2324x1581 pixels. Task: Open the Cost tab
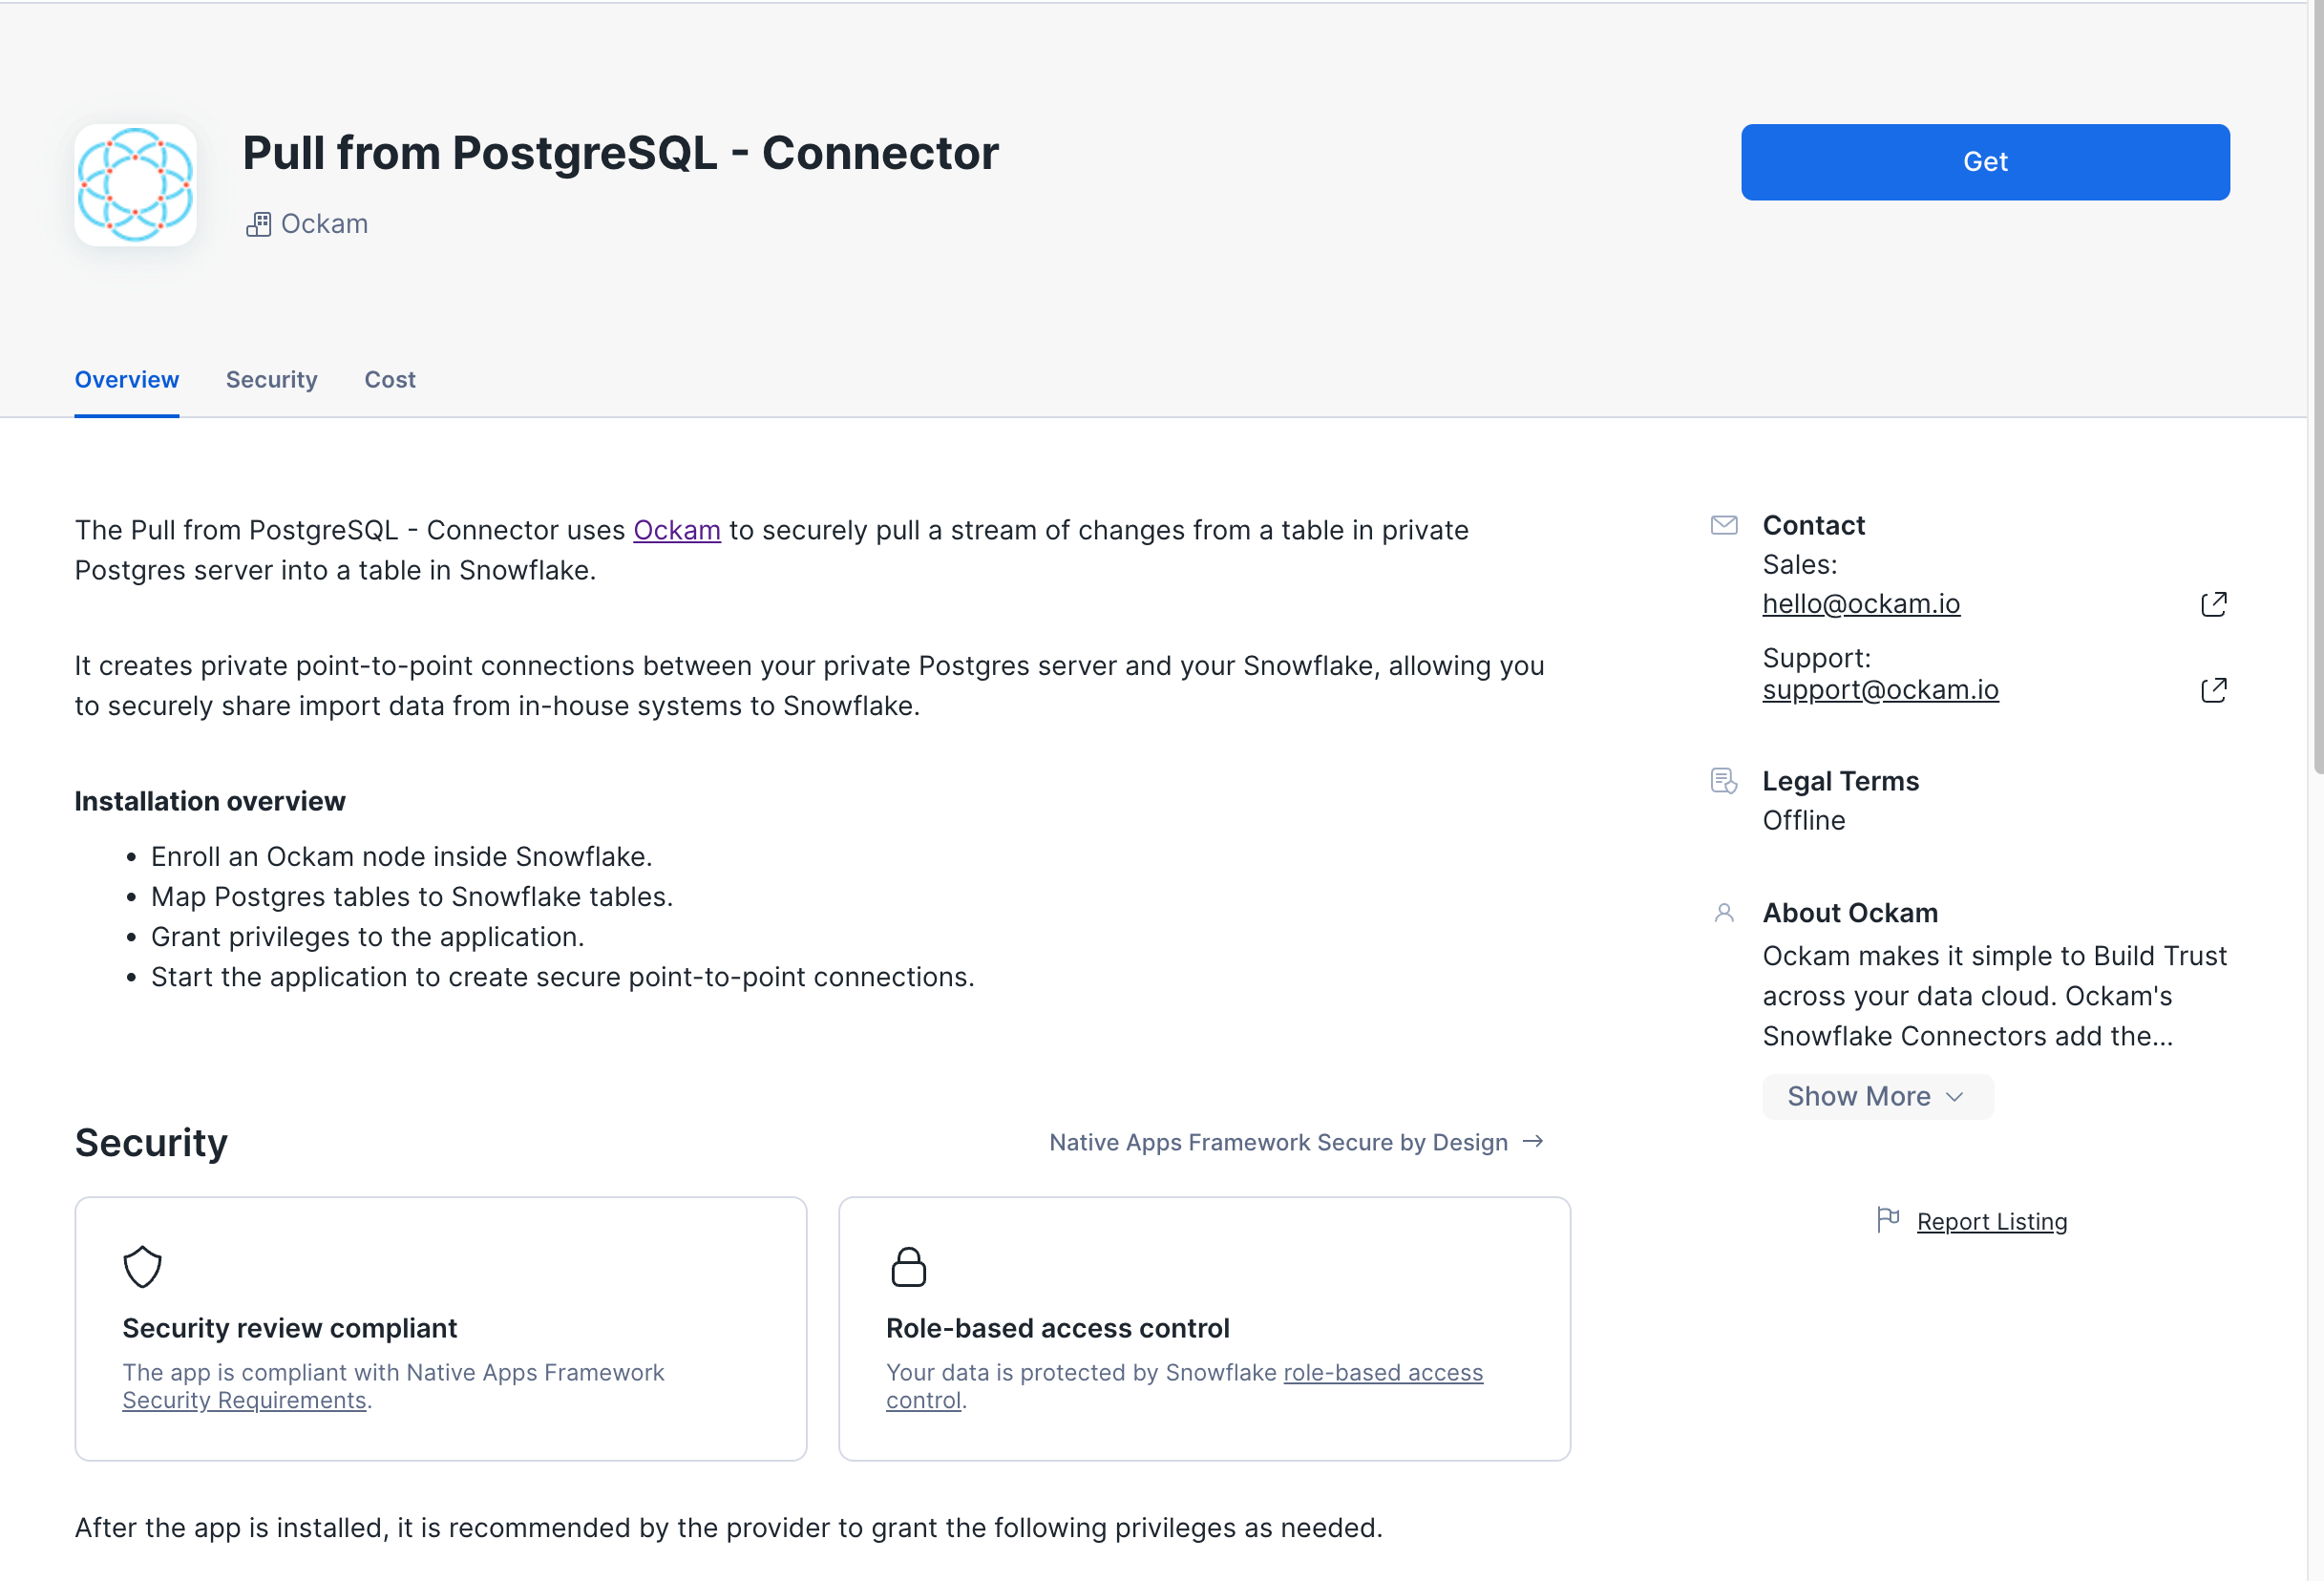coord(389,380)
